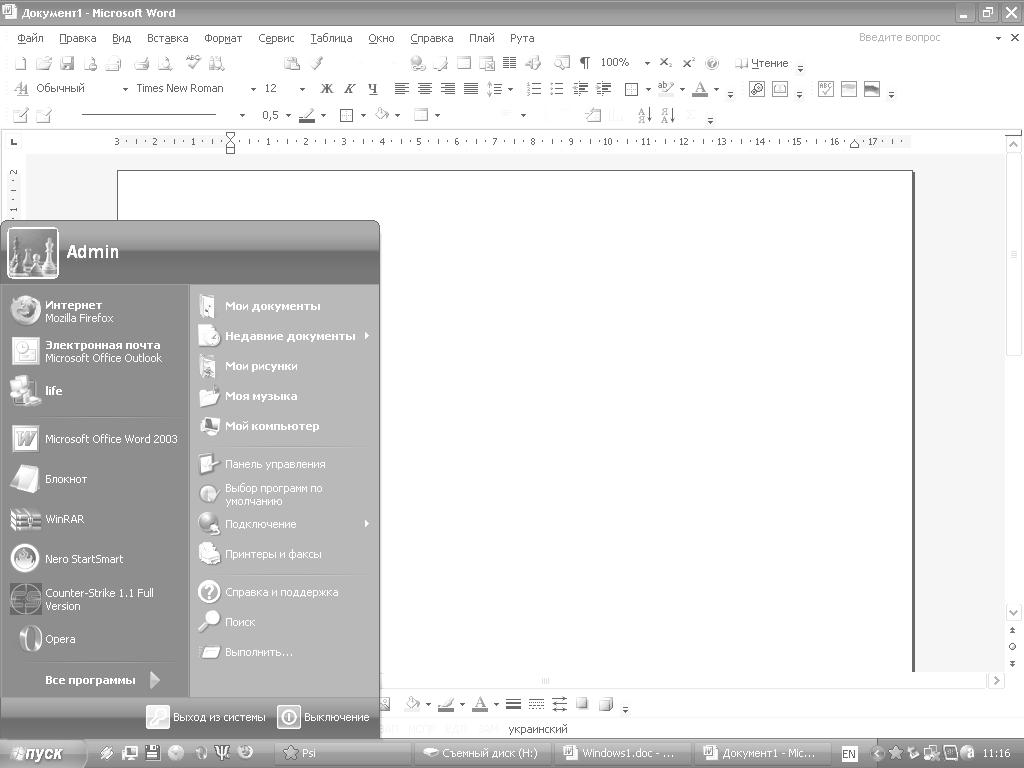The height and width of the screenshot is (768, 1024).
Task: Click the Columns toolbar icon
Action: [x=509, y=63]
